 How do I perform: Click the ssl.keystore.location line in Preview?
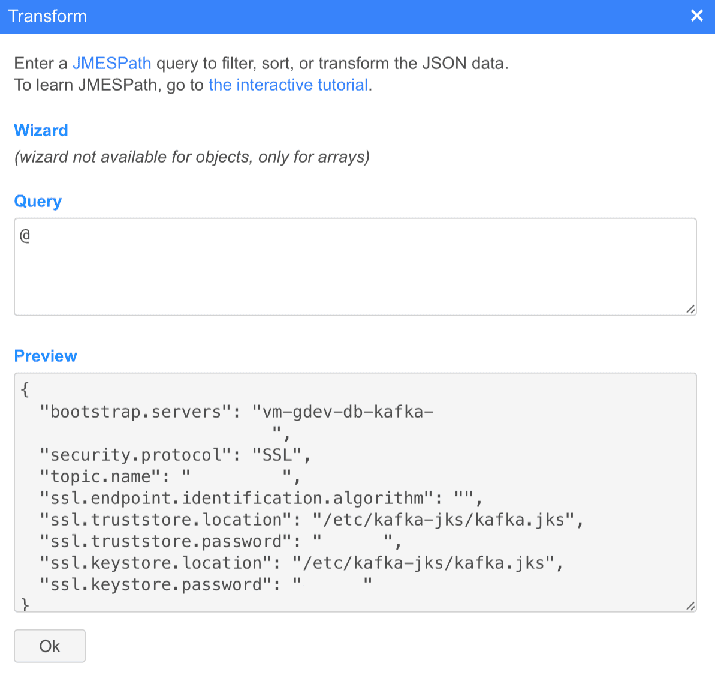(x=300, y=563)
